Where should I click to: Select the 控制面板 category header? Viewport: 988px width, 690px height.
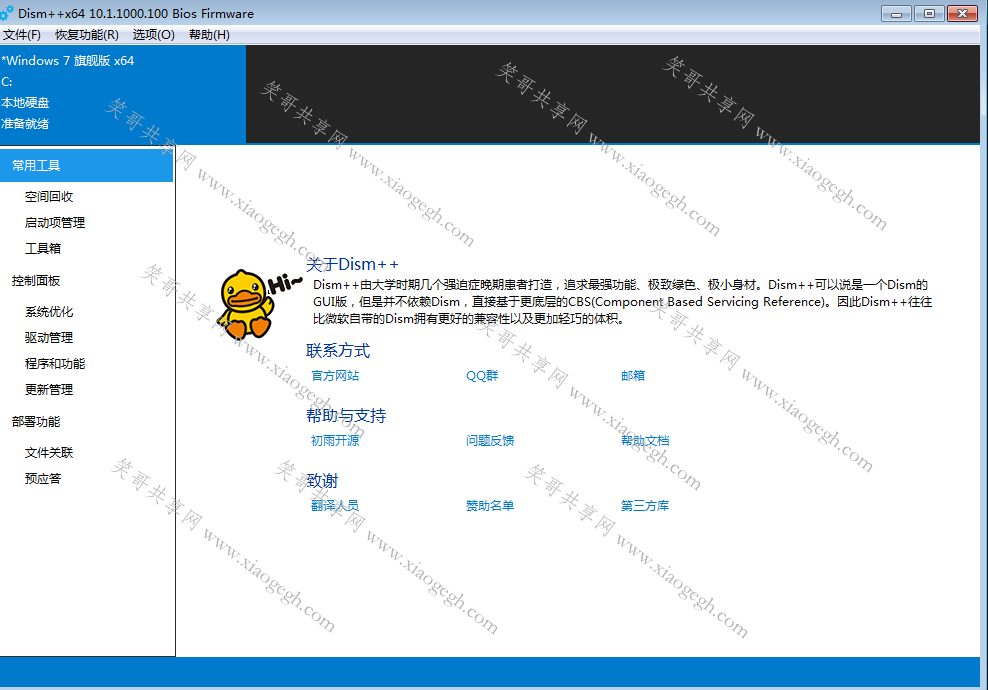coord(36,280)
